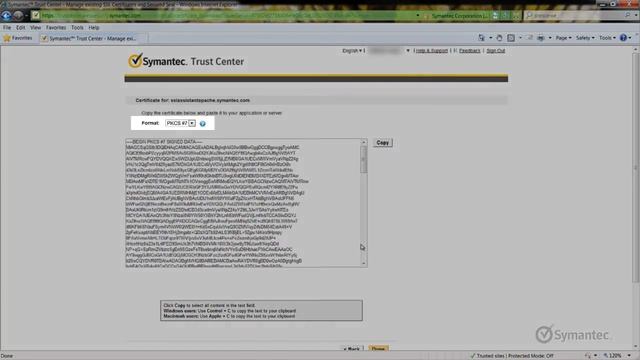Image resolution: width=640 pixels, height=360 pixels.
Task: Click the Feedback link
Action: click(x=469, y=51)
